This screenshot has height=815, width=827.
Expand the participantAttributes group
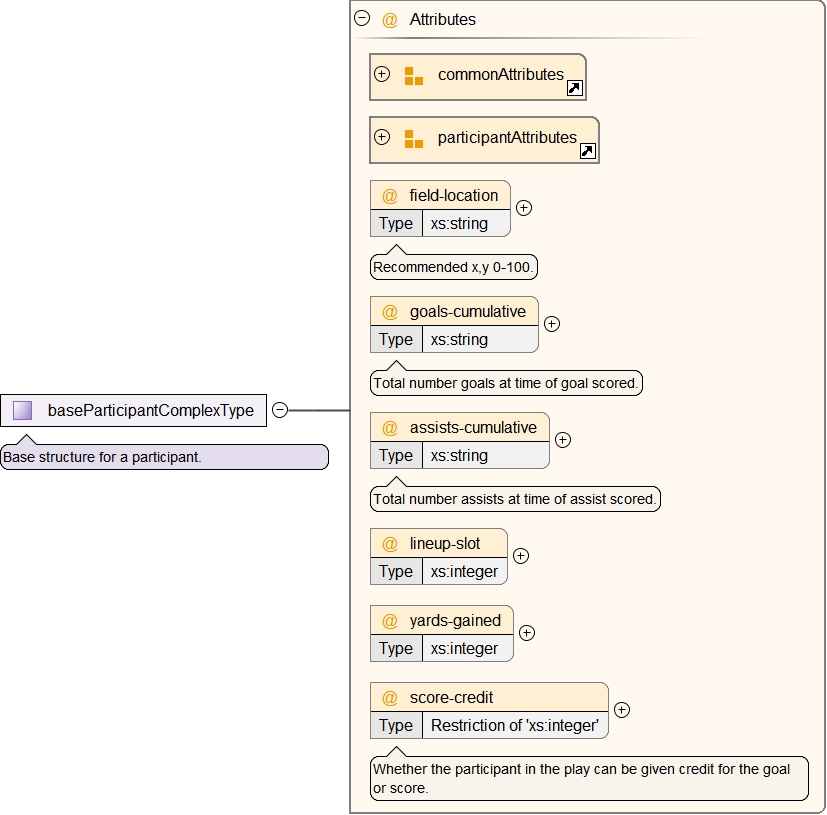pos(382,137)
